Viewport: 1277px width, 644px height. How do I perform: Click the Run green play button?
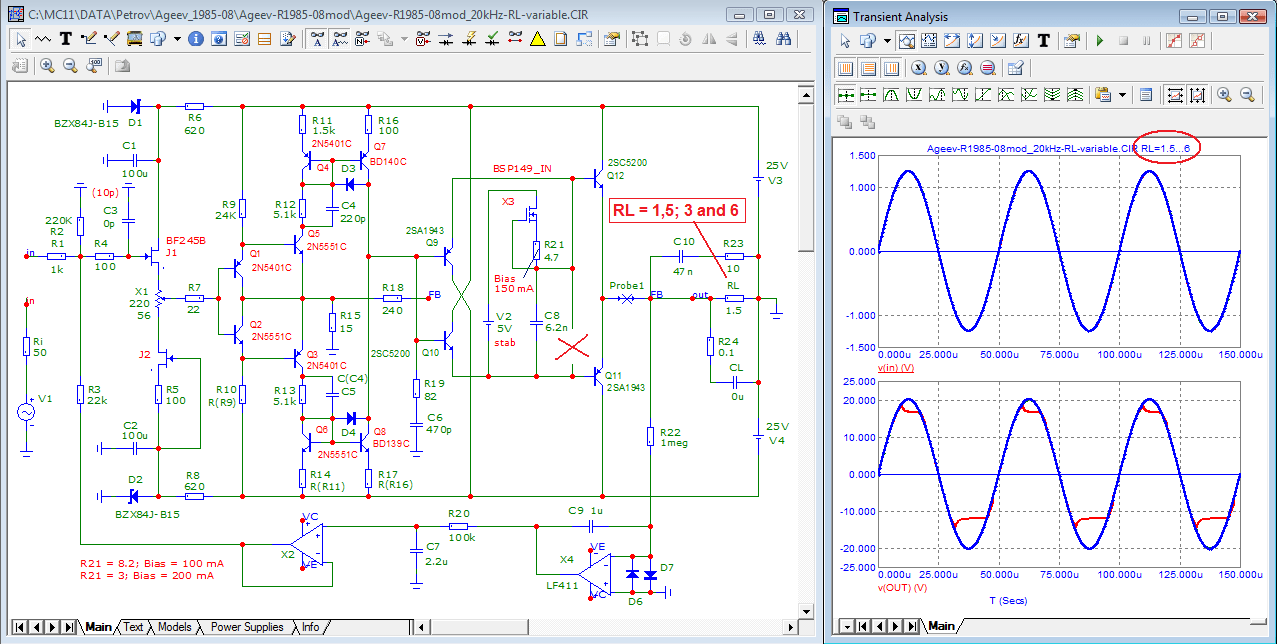coord(1099,41)
